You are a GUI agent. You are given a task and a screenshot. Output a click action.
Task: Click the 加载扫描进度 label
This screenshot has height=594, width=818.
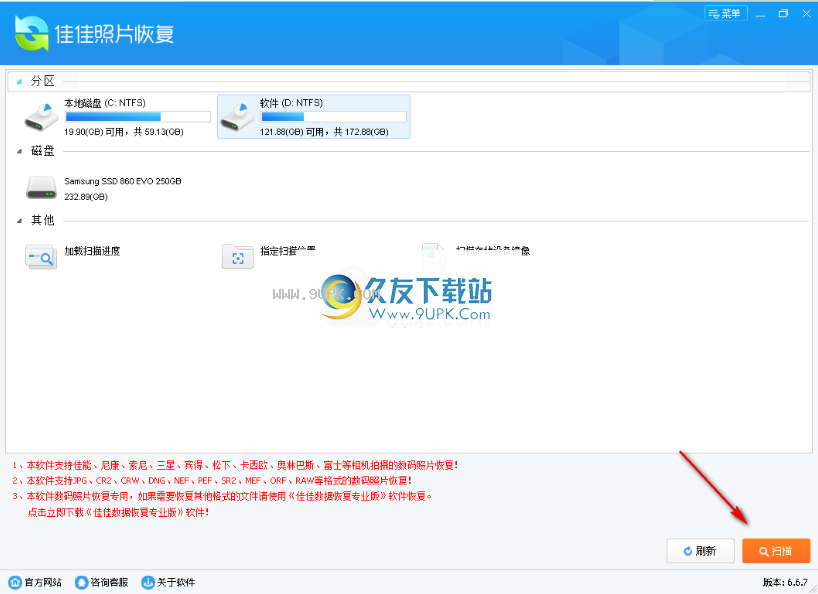92,251
